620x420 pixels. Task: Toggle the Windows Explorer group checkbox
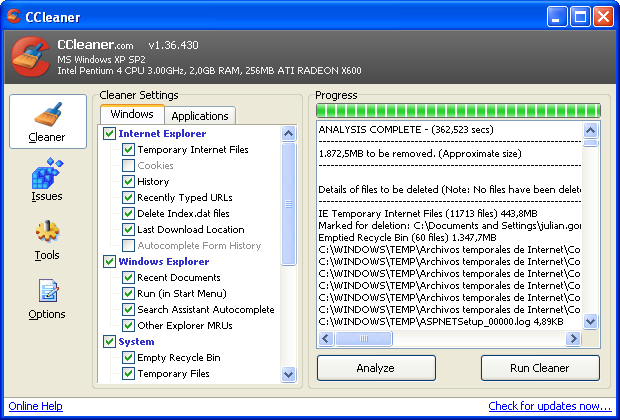tap(109, 262)
